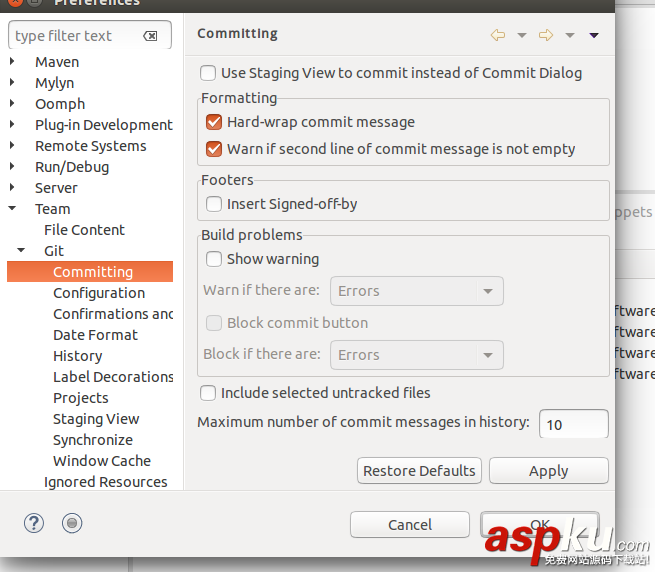Open the Window Cache page
The width and height of the screenshot is (655, 572).
pyautogui.click(x=102, y=461)
